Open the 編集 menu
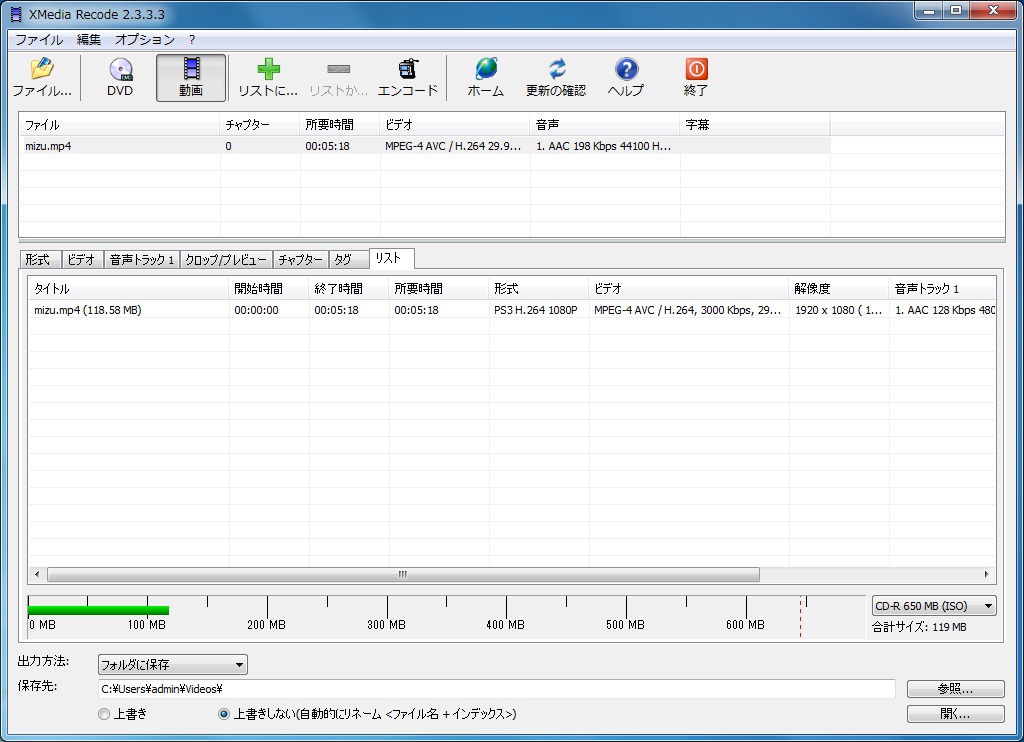1024x742 pixels. click(x=89, y=40)
